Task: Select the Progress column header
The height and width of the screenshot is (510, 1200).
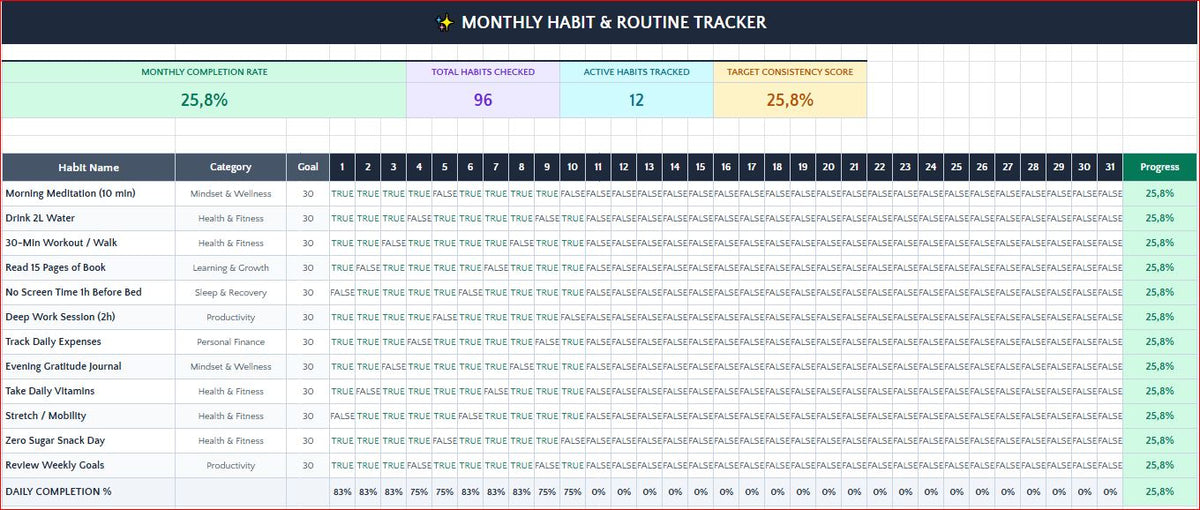Action: pos(1160,167)
